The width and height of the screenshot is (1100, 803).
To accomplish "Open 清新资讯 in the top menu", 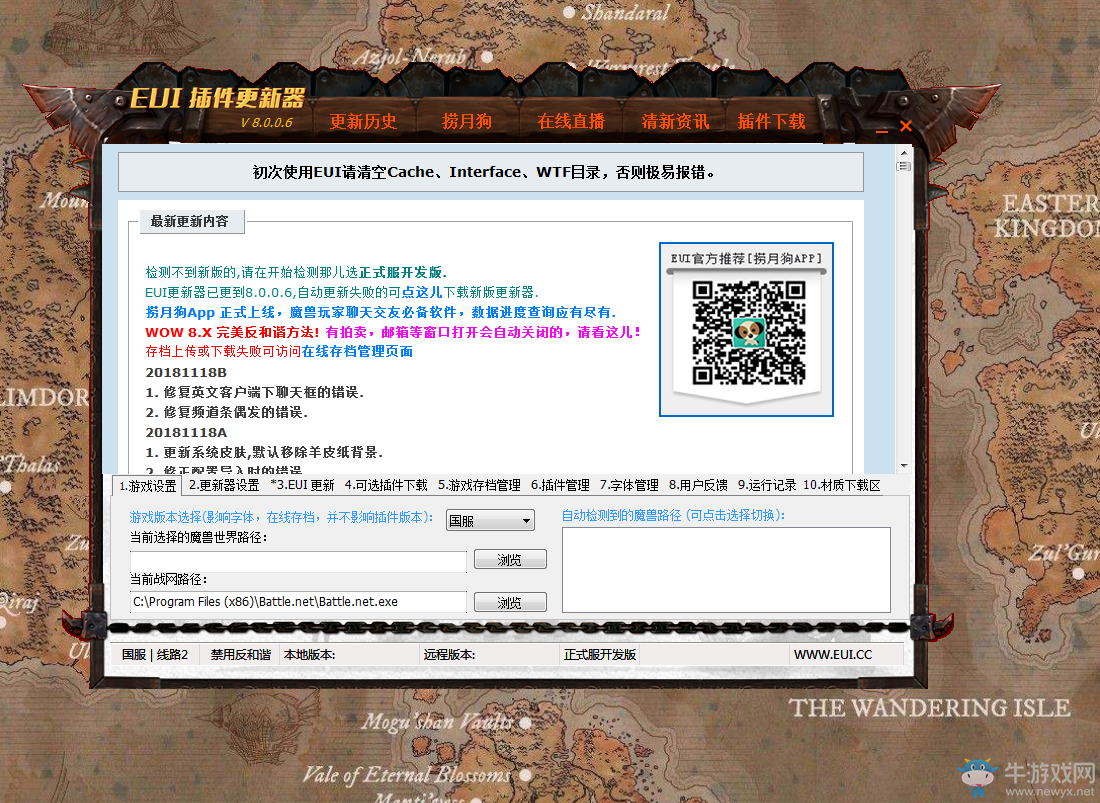I will (675, 121).
